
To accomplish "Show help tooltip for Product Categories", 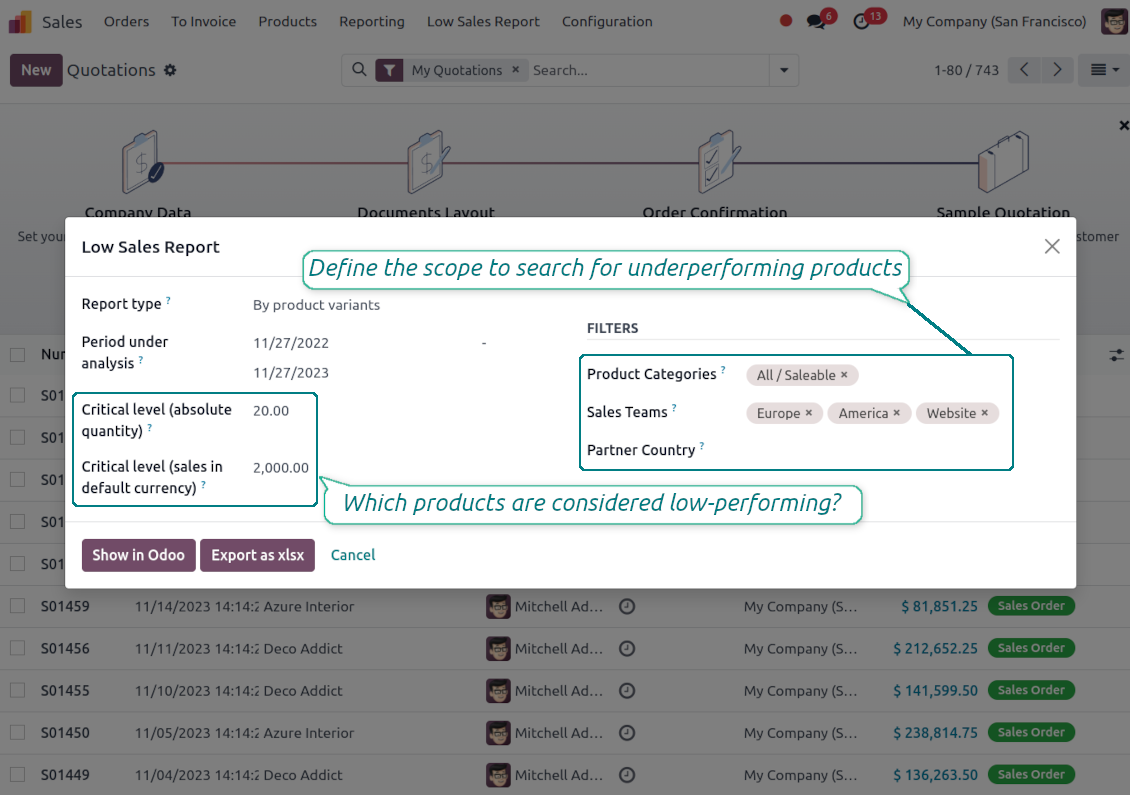I will click(x=723, y=370).
